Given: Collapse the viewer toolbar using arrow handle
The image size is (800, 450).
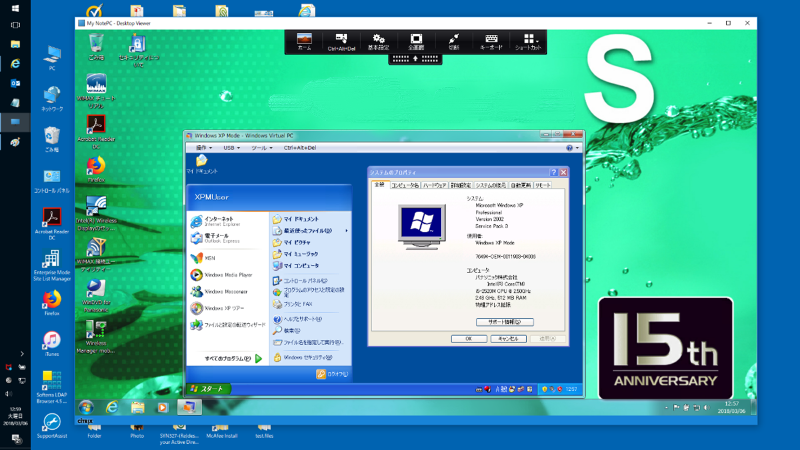Looking at the screenshot, I should pyautogui.click(x=415, y=58).
